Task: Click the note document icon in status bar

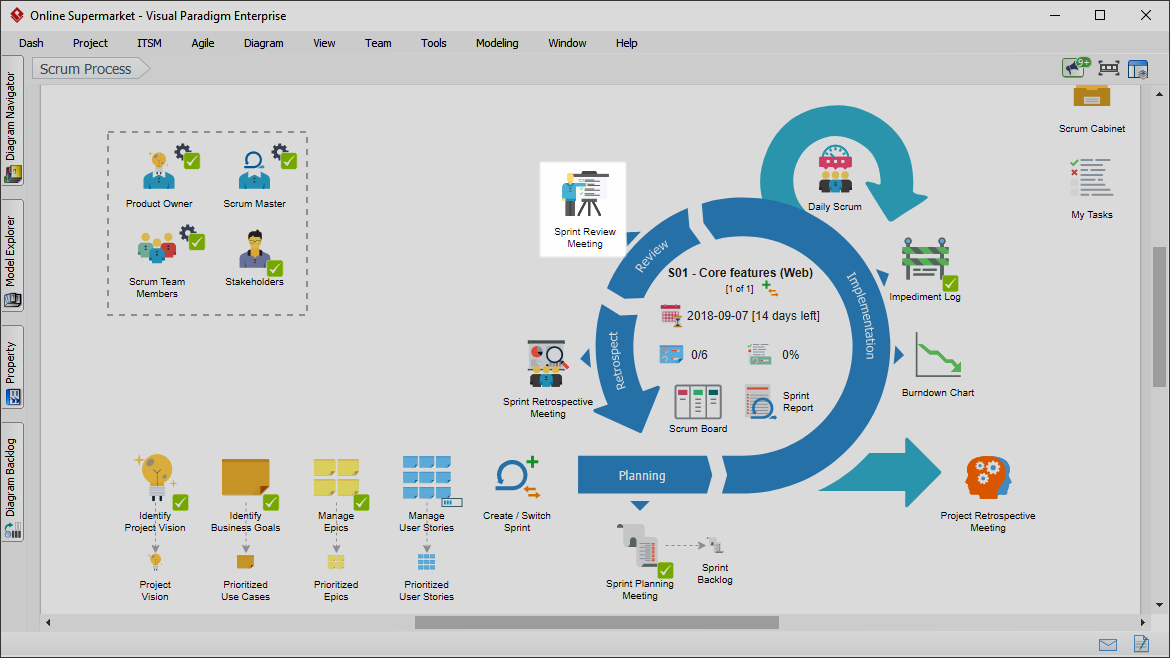Action: 1141,643
